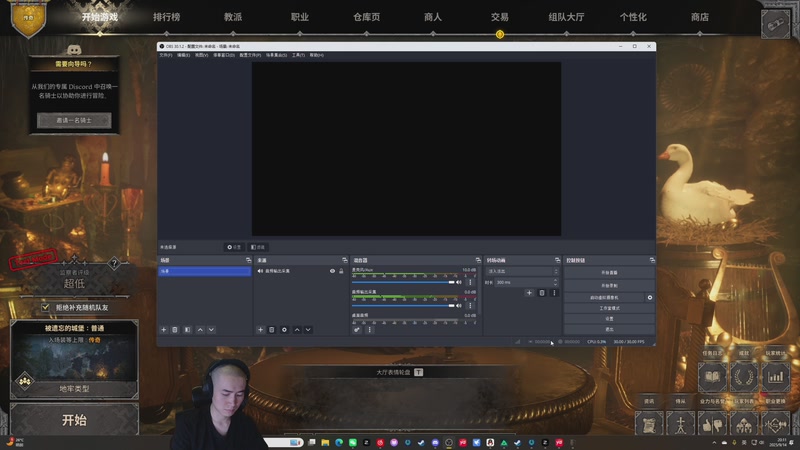Open mixer panel menu dots
800x450 pixels.
click(x=369, y=330)
